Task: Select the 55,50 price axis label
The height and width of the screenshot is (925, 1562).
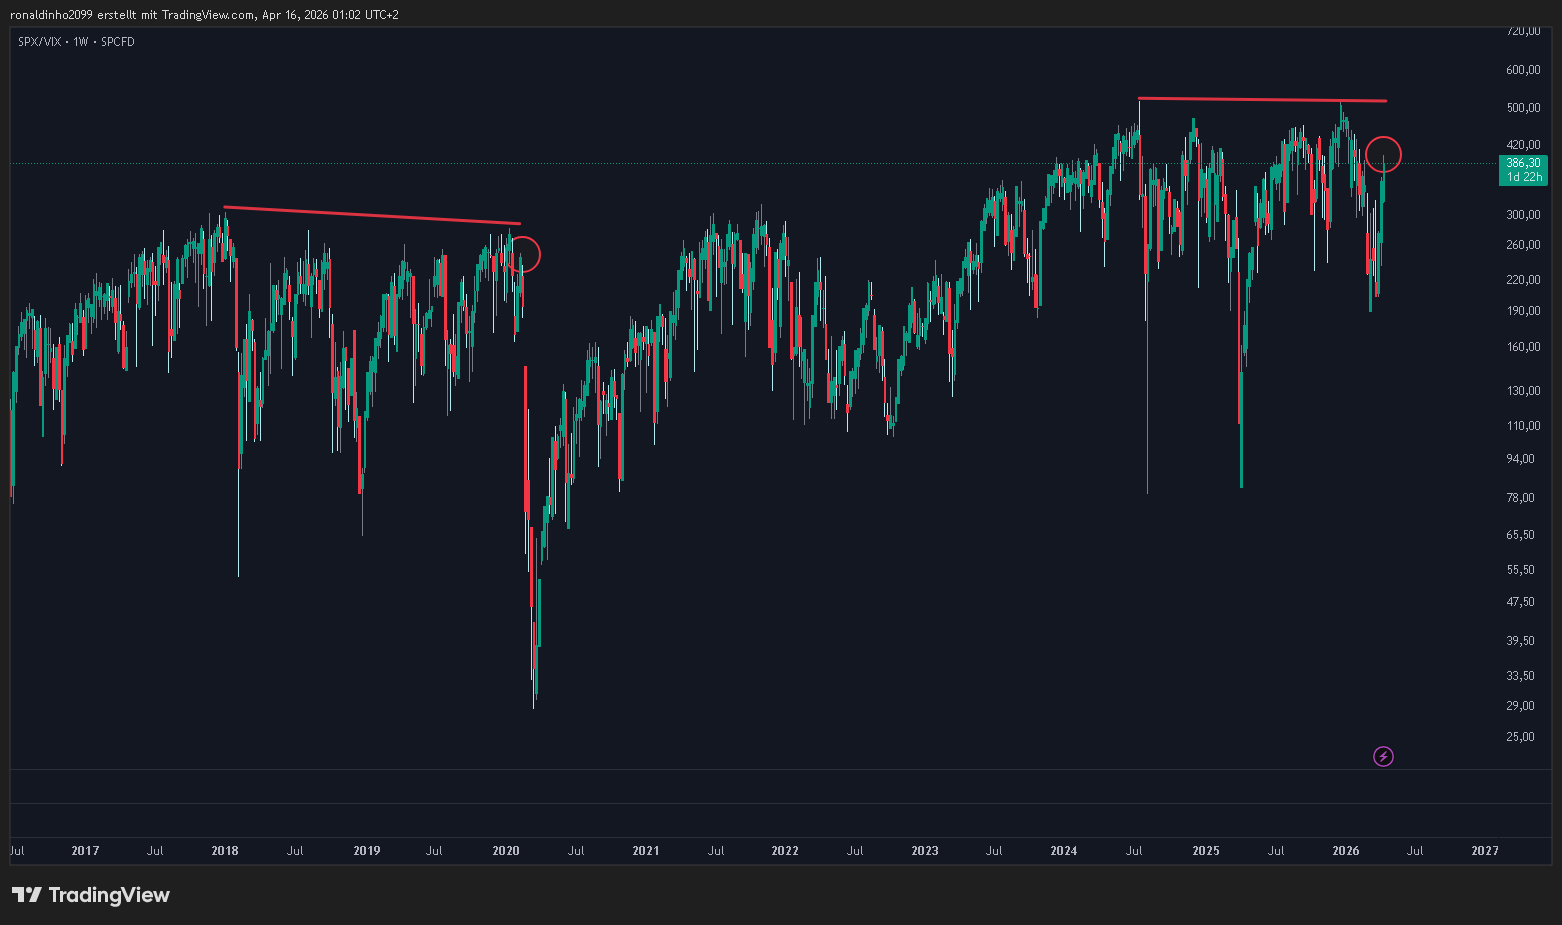Action: click(x=1520, y=570)
